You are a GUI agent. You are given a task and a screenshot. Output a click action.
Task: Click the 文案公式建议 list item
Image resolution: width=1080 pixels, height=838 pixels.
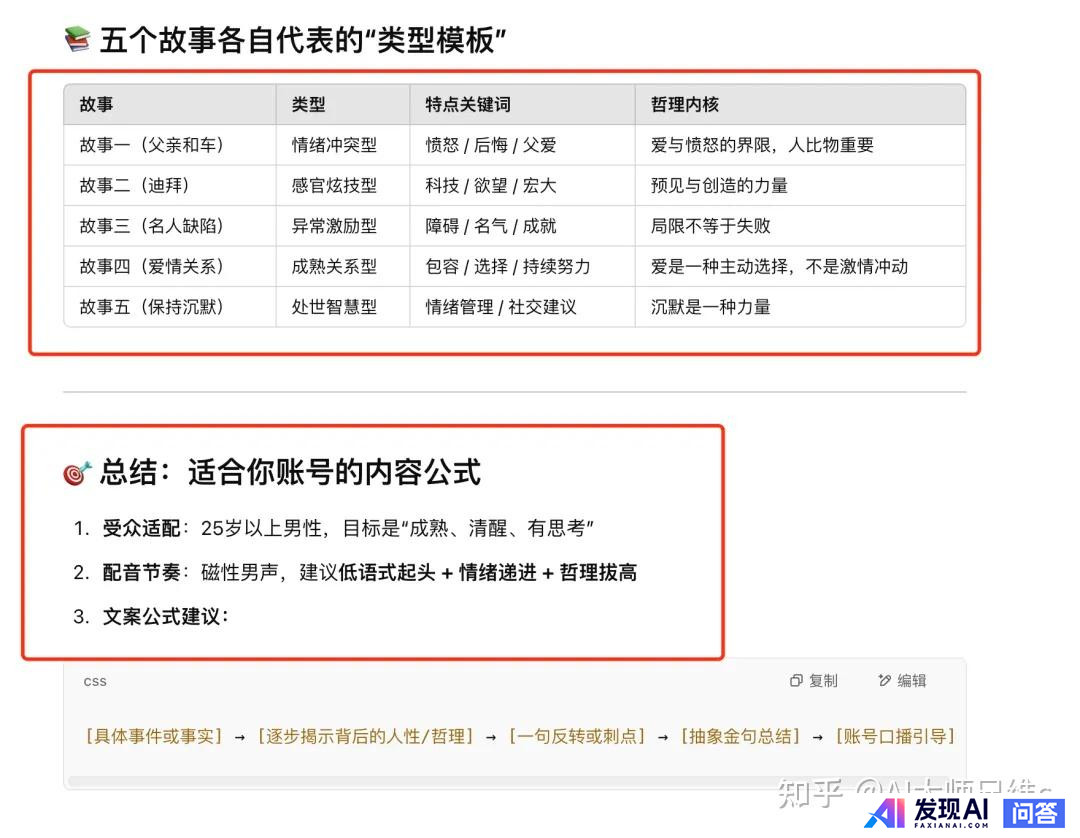pos(166,616)
